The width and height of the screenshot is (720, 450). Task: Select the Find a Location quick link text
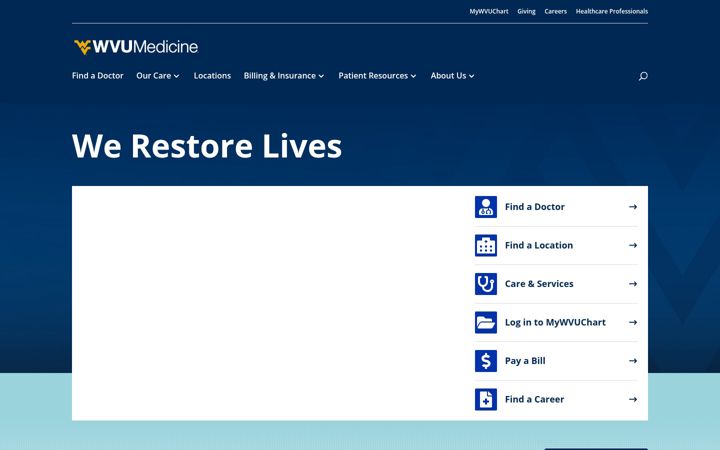click(x=539, y=245)
